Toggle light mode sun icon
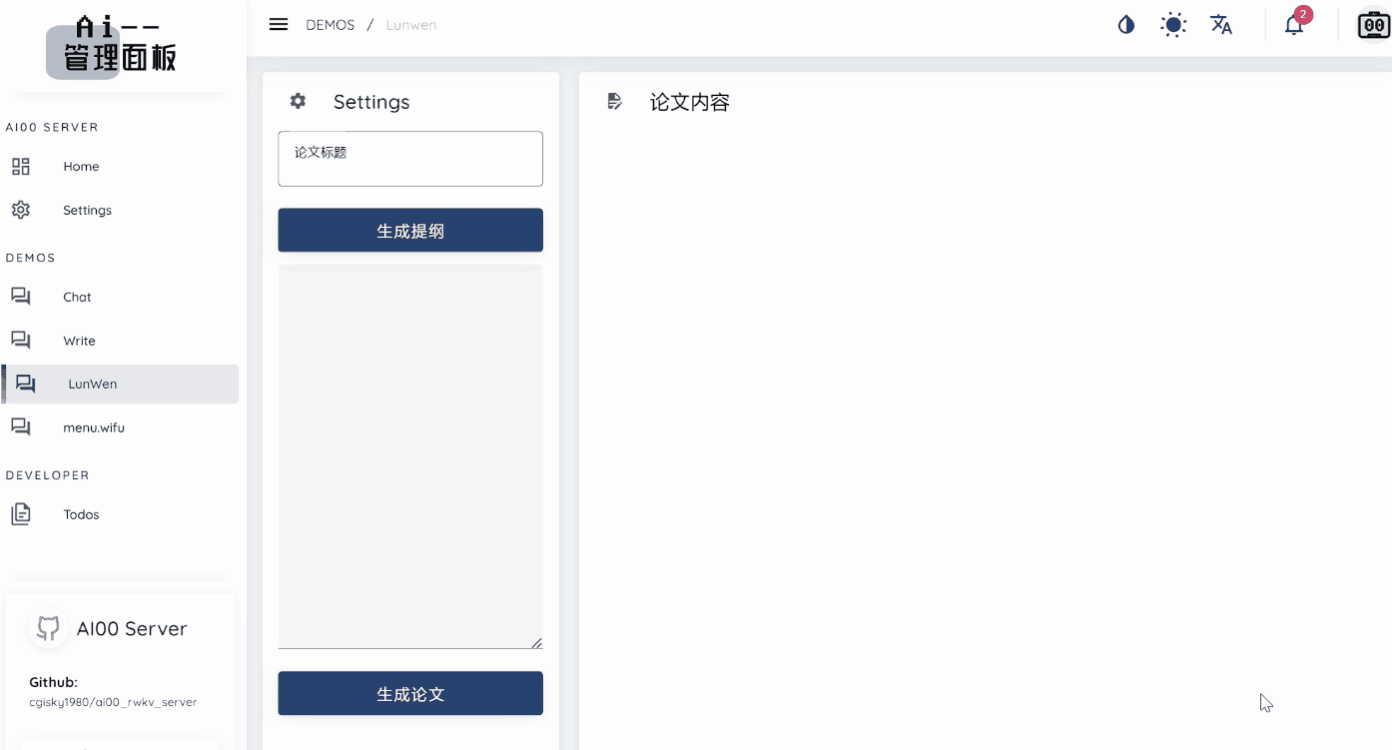This screenshot has height=750, width=1392. click(1173, 25)
